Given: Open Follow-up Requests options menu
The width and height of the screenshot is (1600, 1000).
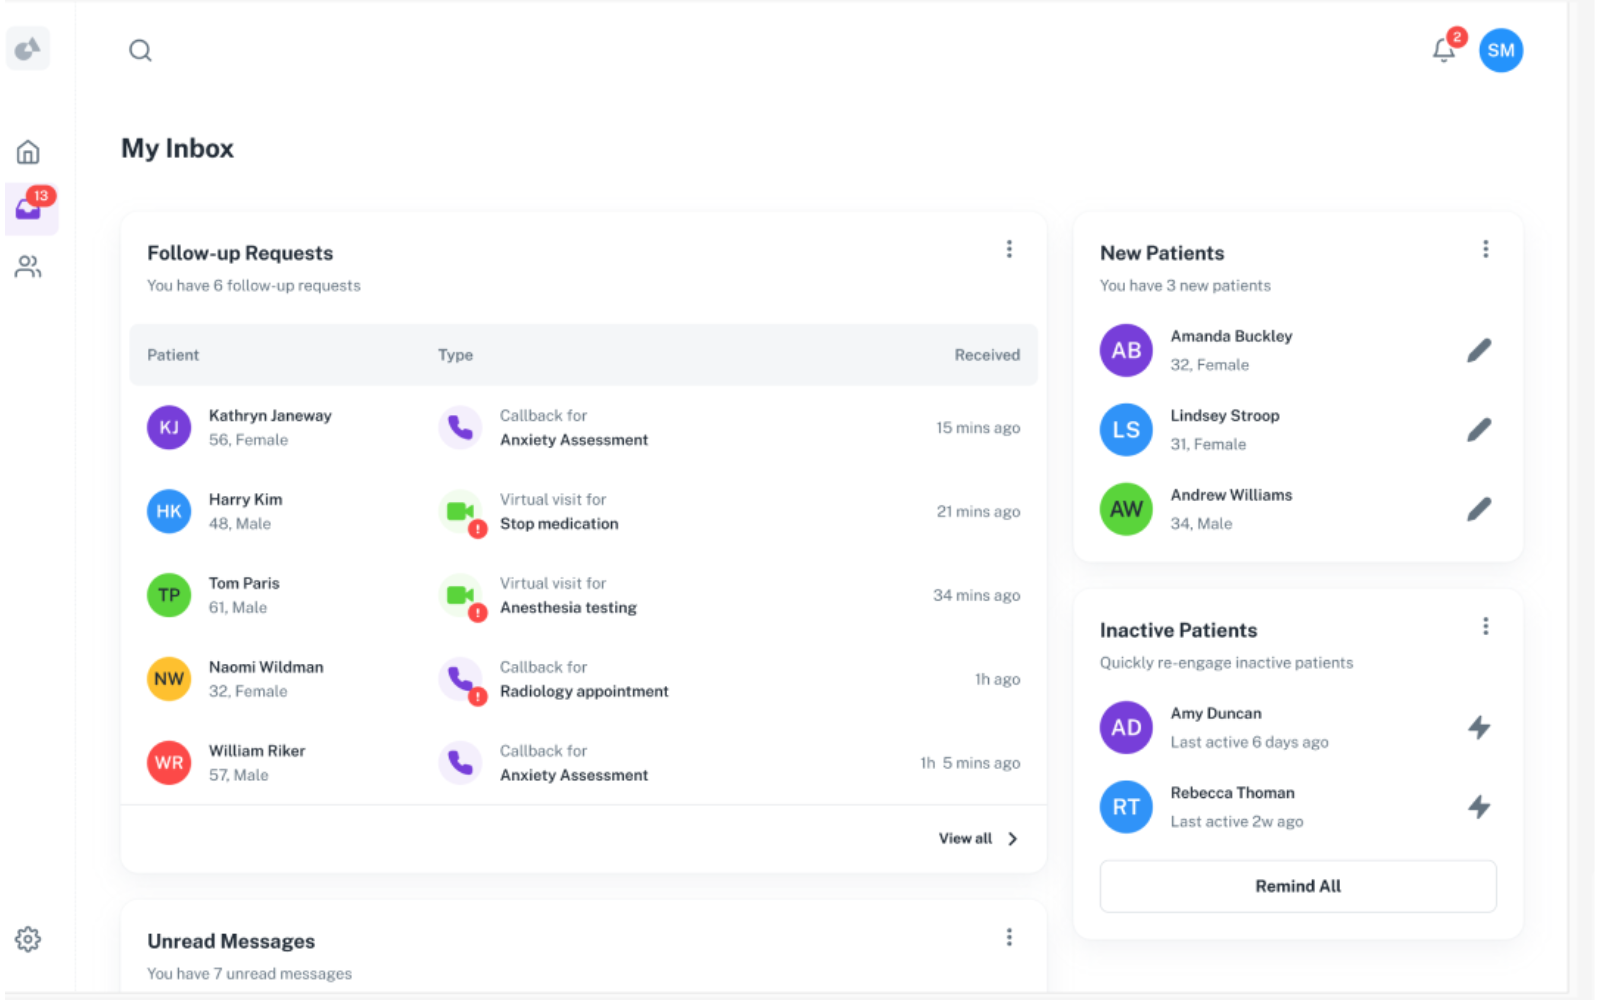Looking at the screenshot, I should [1009, 249].
